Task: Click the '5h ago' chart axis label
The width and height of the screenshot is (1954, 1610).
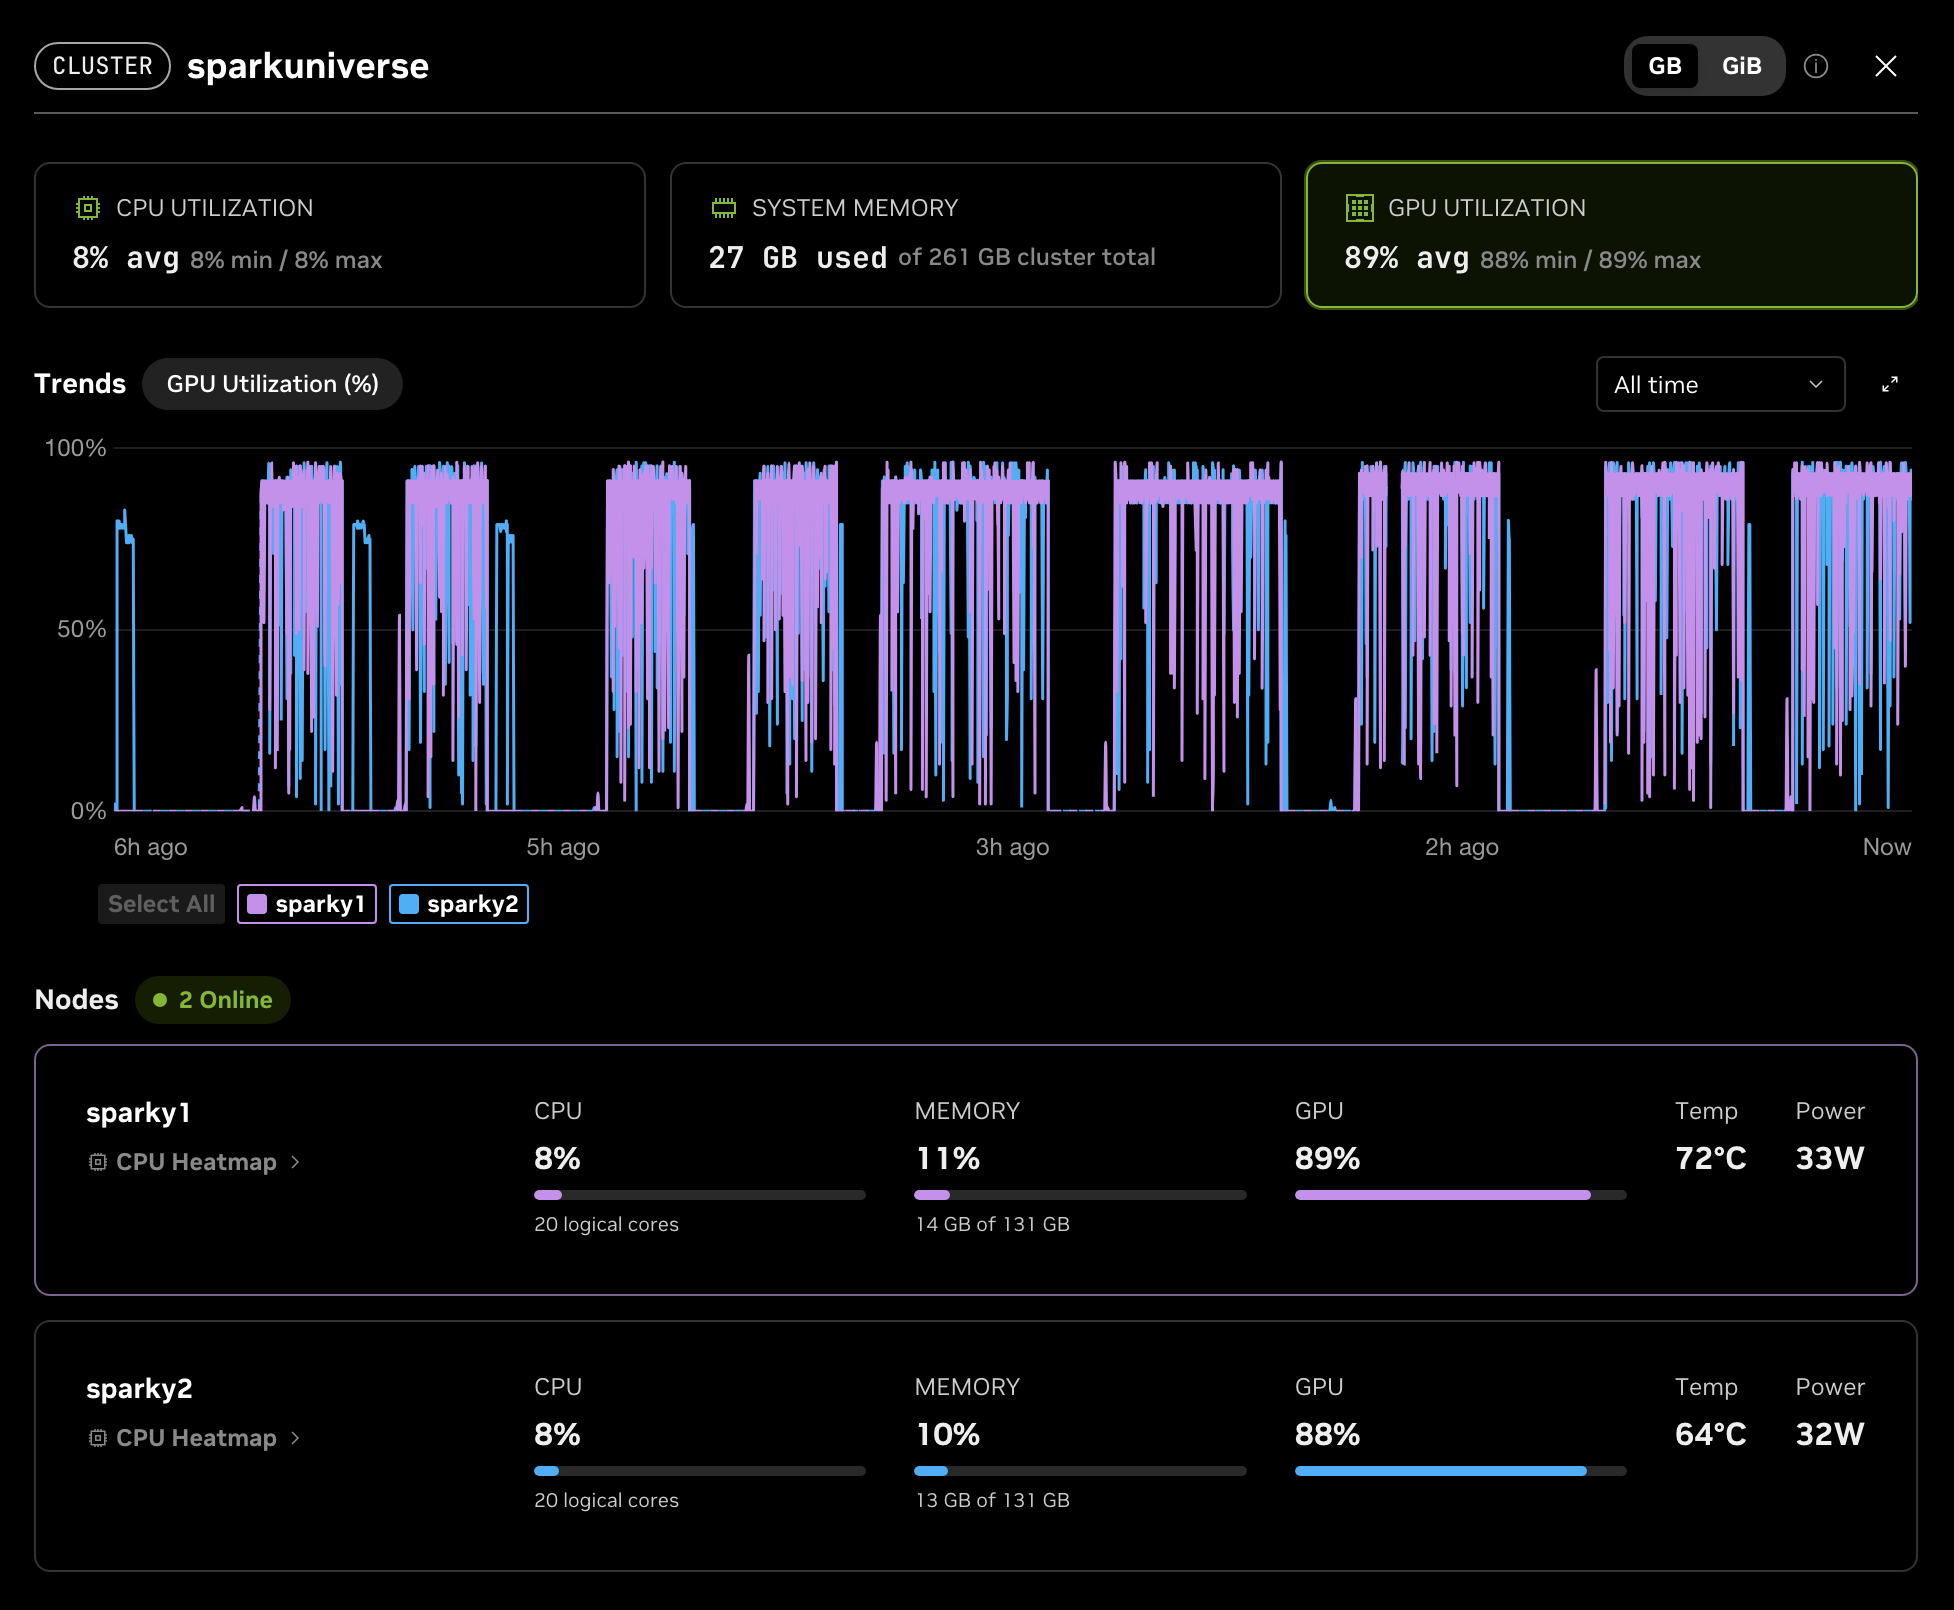Action: tap(563, 847)
